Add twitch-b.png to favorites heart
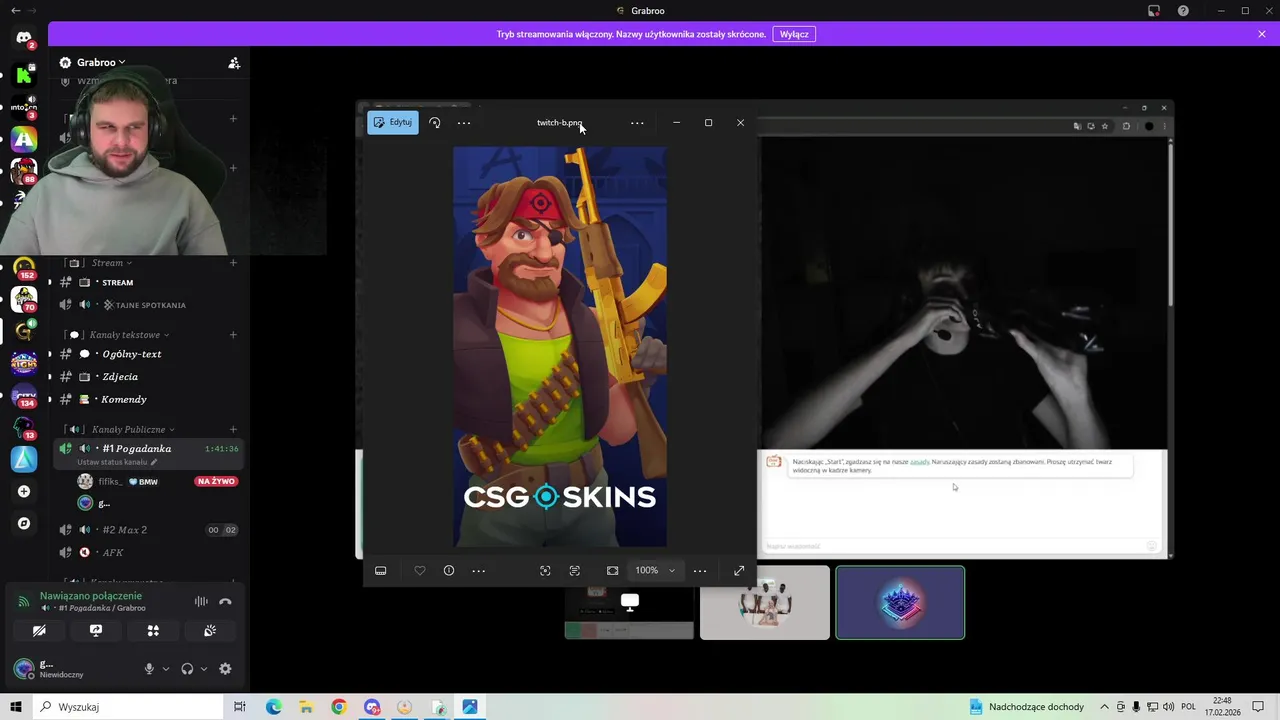The image size is (1280, 720). click(x=420, y=571)
